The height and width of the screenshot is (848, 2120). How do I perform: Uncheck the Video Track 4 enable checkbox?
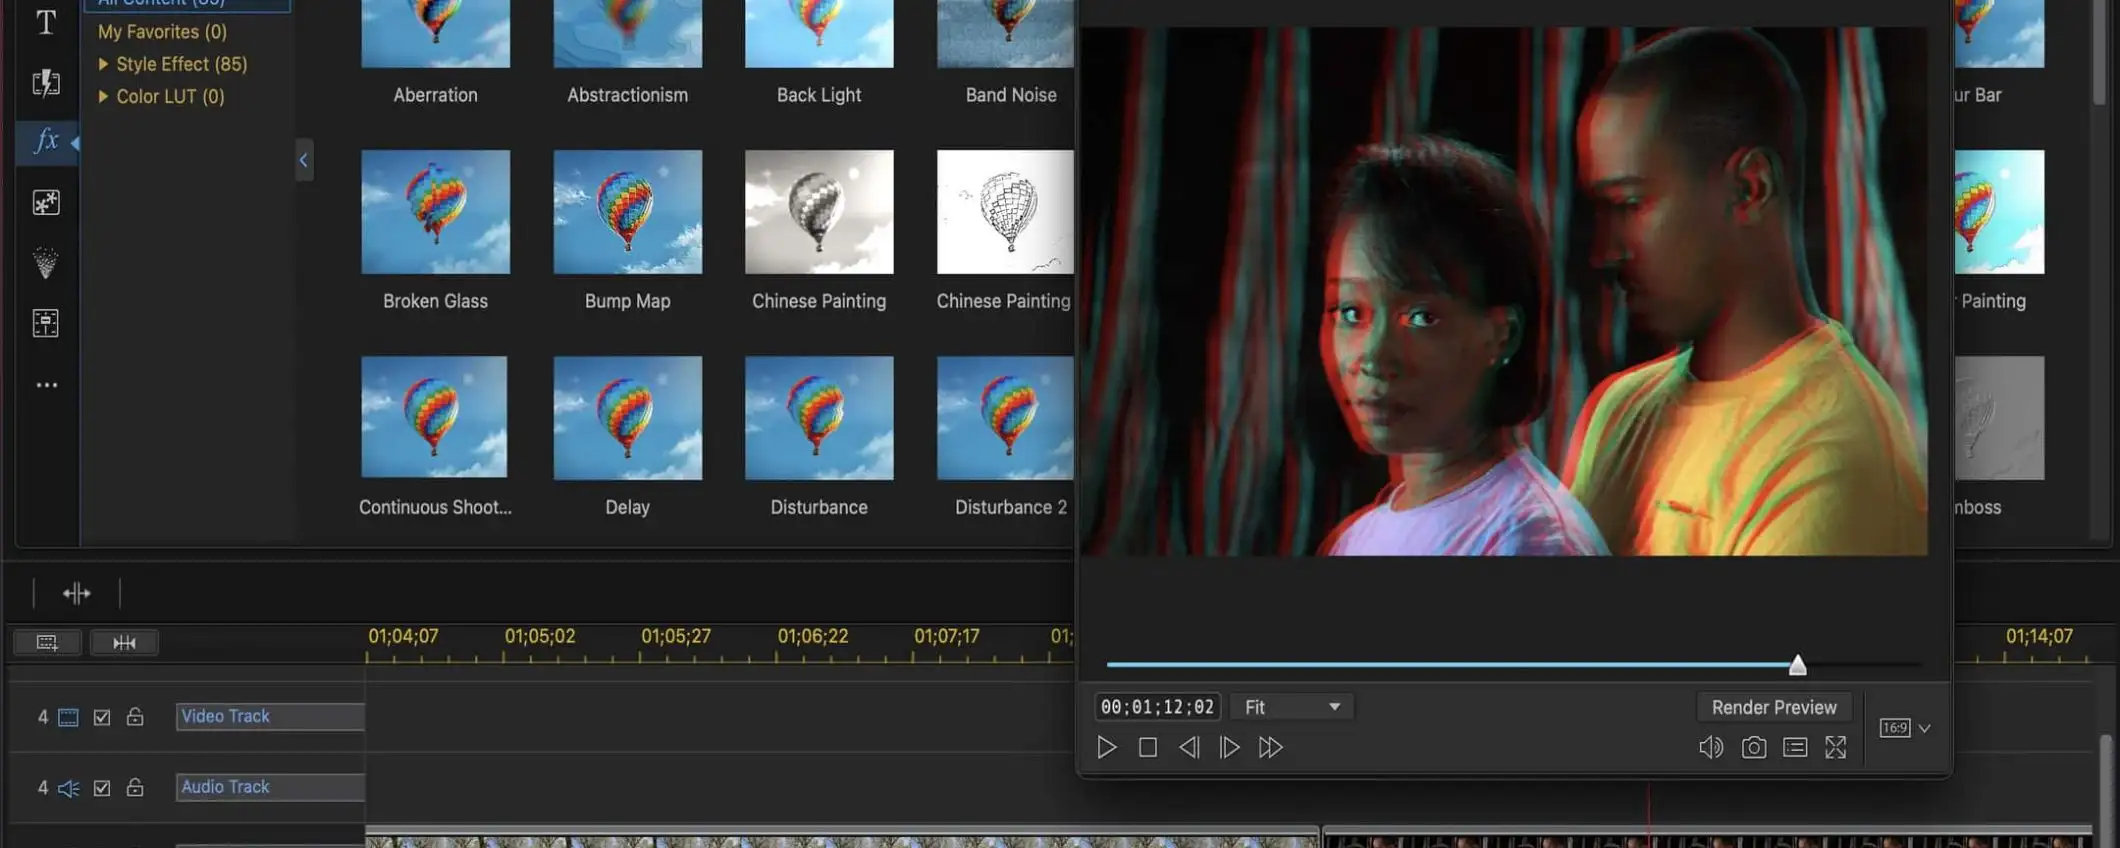102,717
